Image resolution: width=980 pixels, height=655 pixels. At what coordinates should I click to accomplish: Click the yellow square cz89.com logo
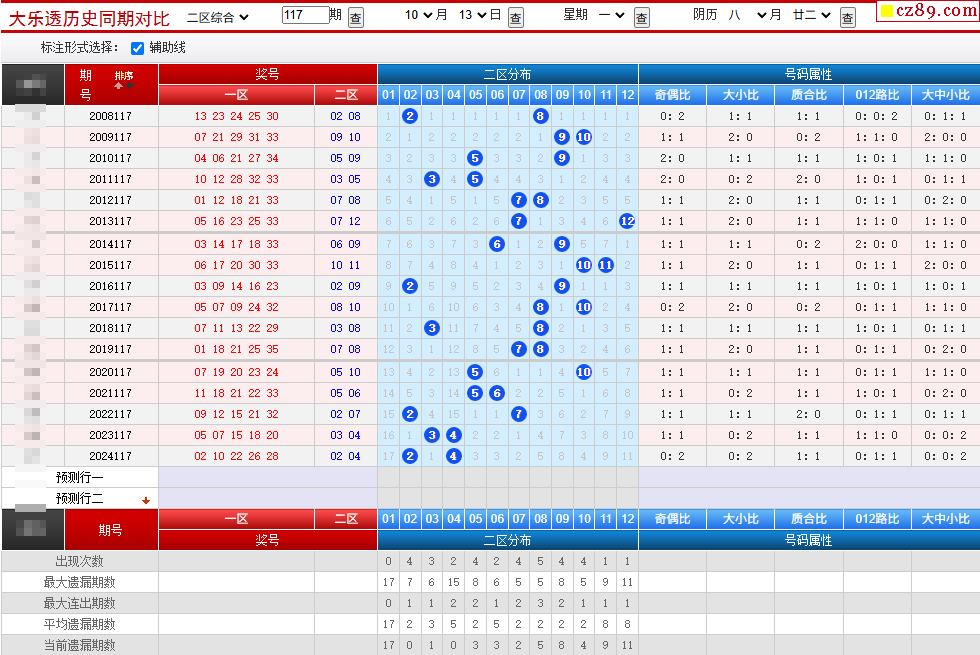click(886, 11)
